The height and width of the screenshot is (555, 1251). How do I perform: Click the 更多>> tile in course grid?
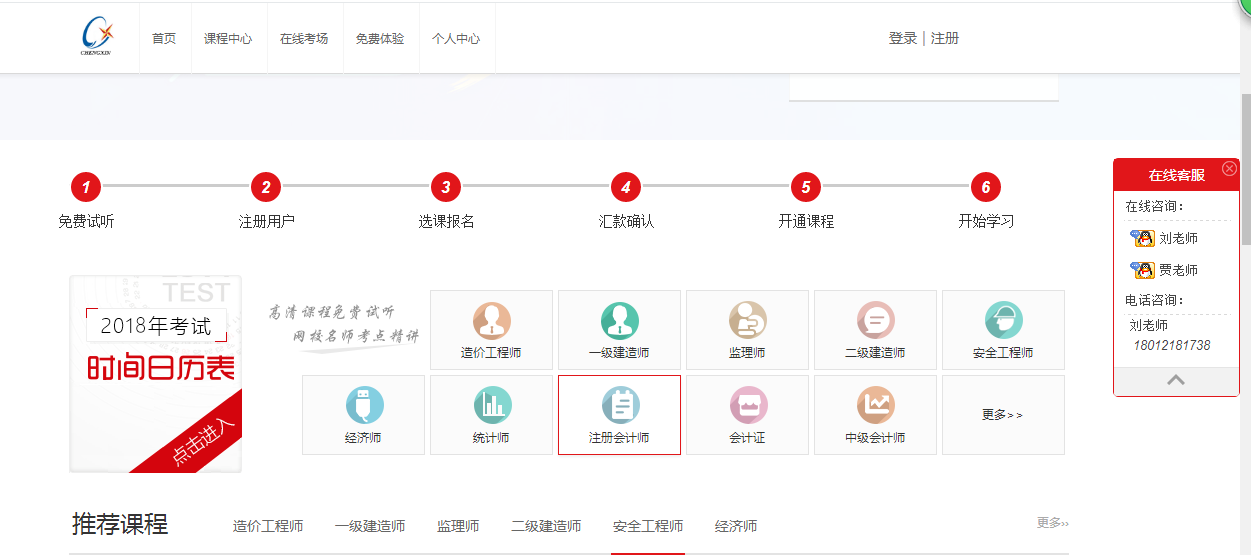coord(1003,415)
